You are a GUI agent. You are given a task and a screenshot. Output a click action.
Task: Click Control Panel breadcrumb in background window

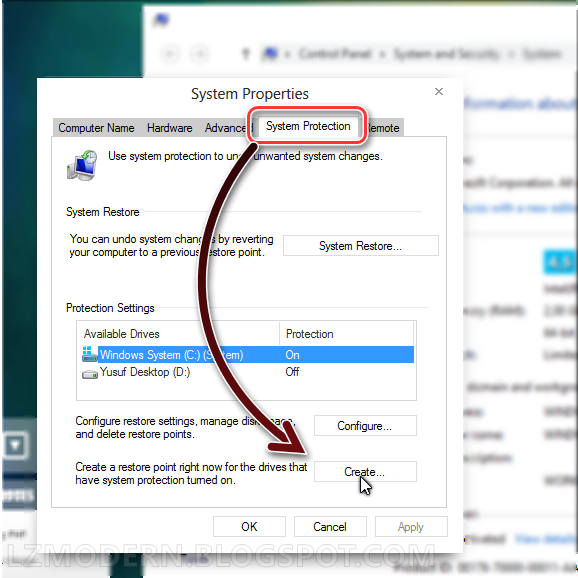tap(335, 54)
